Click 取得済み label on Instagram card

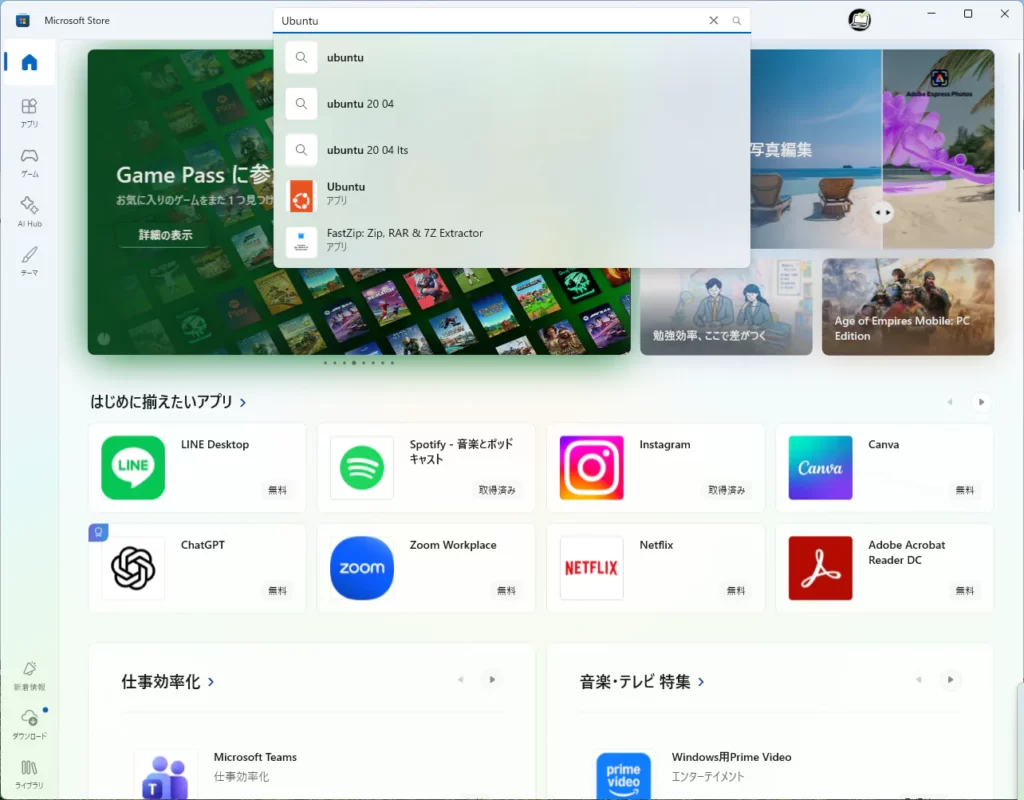(x=726, y=490)
